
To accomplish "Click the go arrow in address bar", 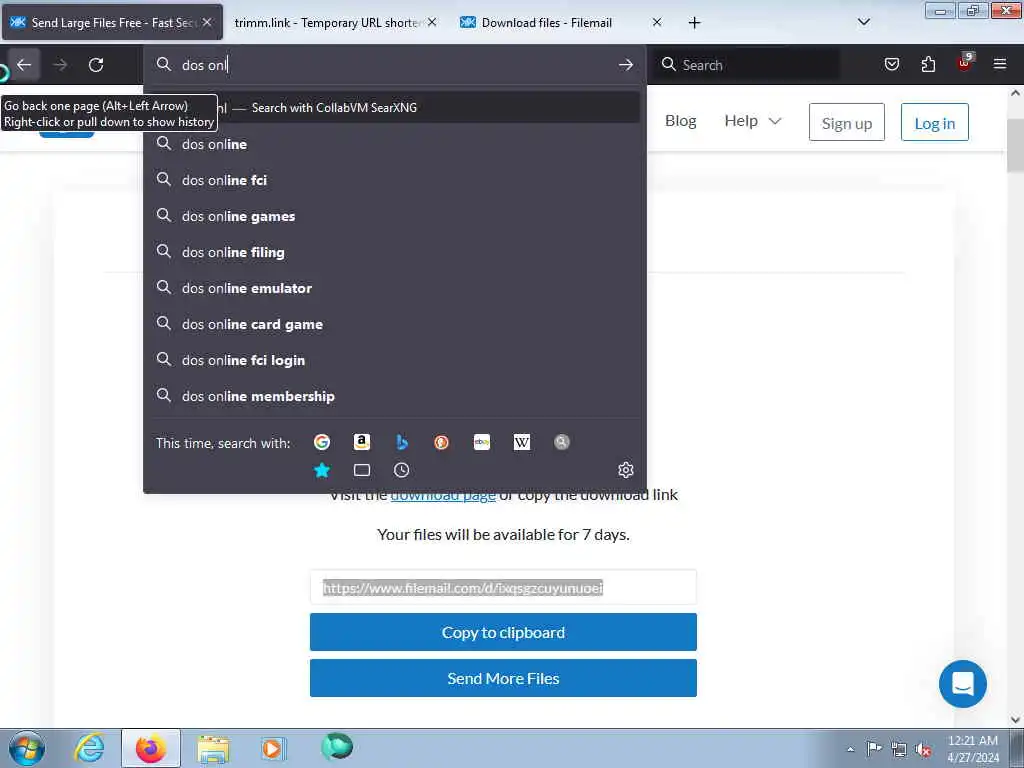I will (626, 65).
